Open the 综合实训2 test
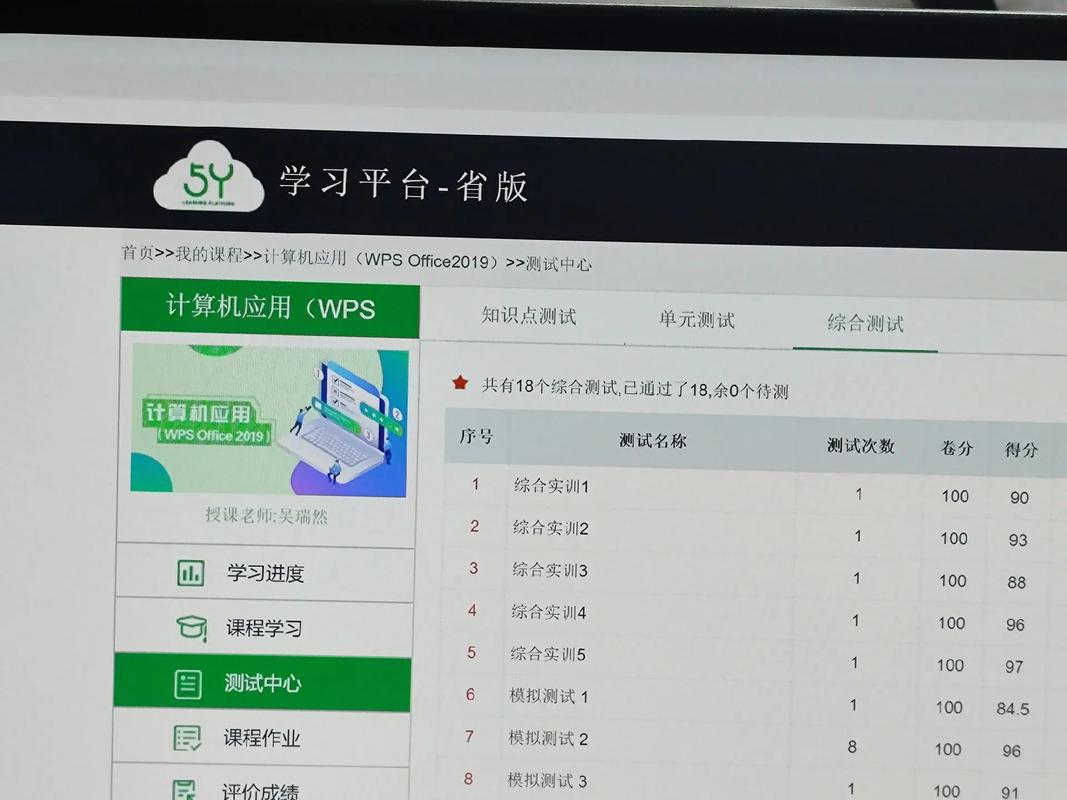Screen dimensions: 1067x800 coord(551,528)
